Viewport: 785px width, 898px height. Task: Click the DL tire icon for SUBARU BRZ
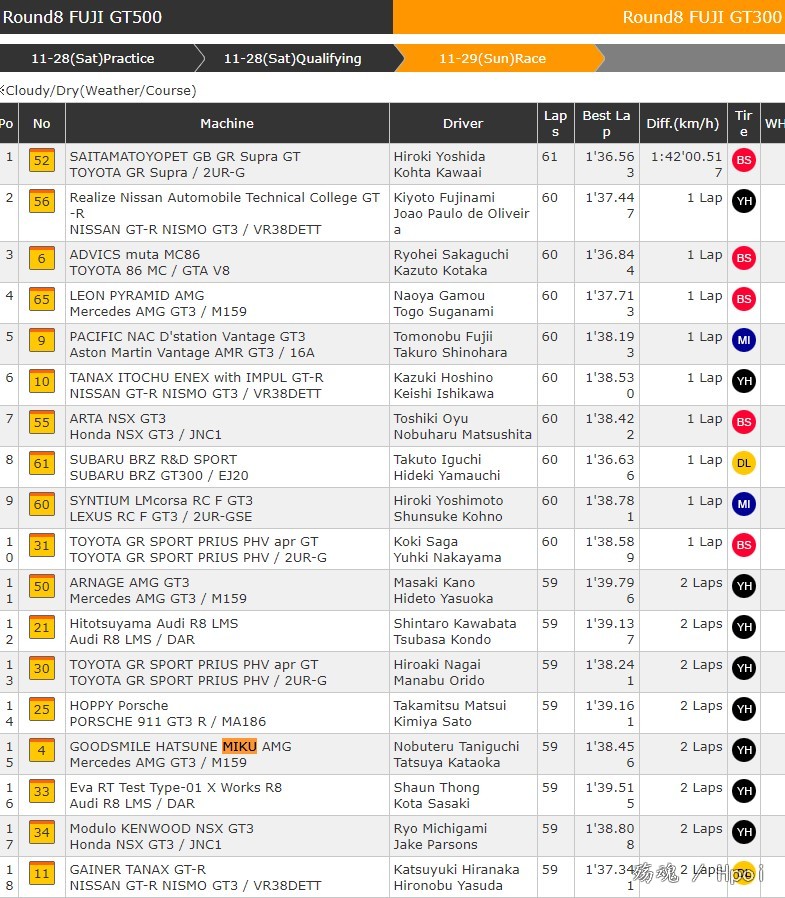[x=743, y=463]
